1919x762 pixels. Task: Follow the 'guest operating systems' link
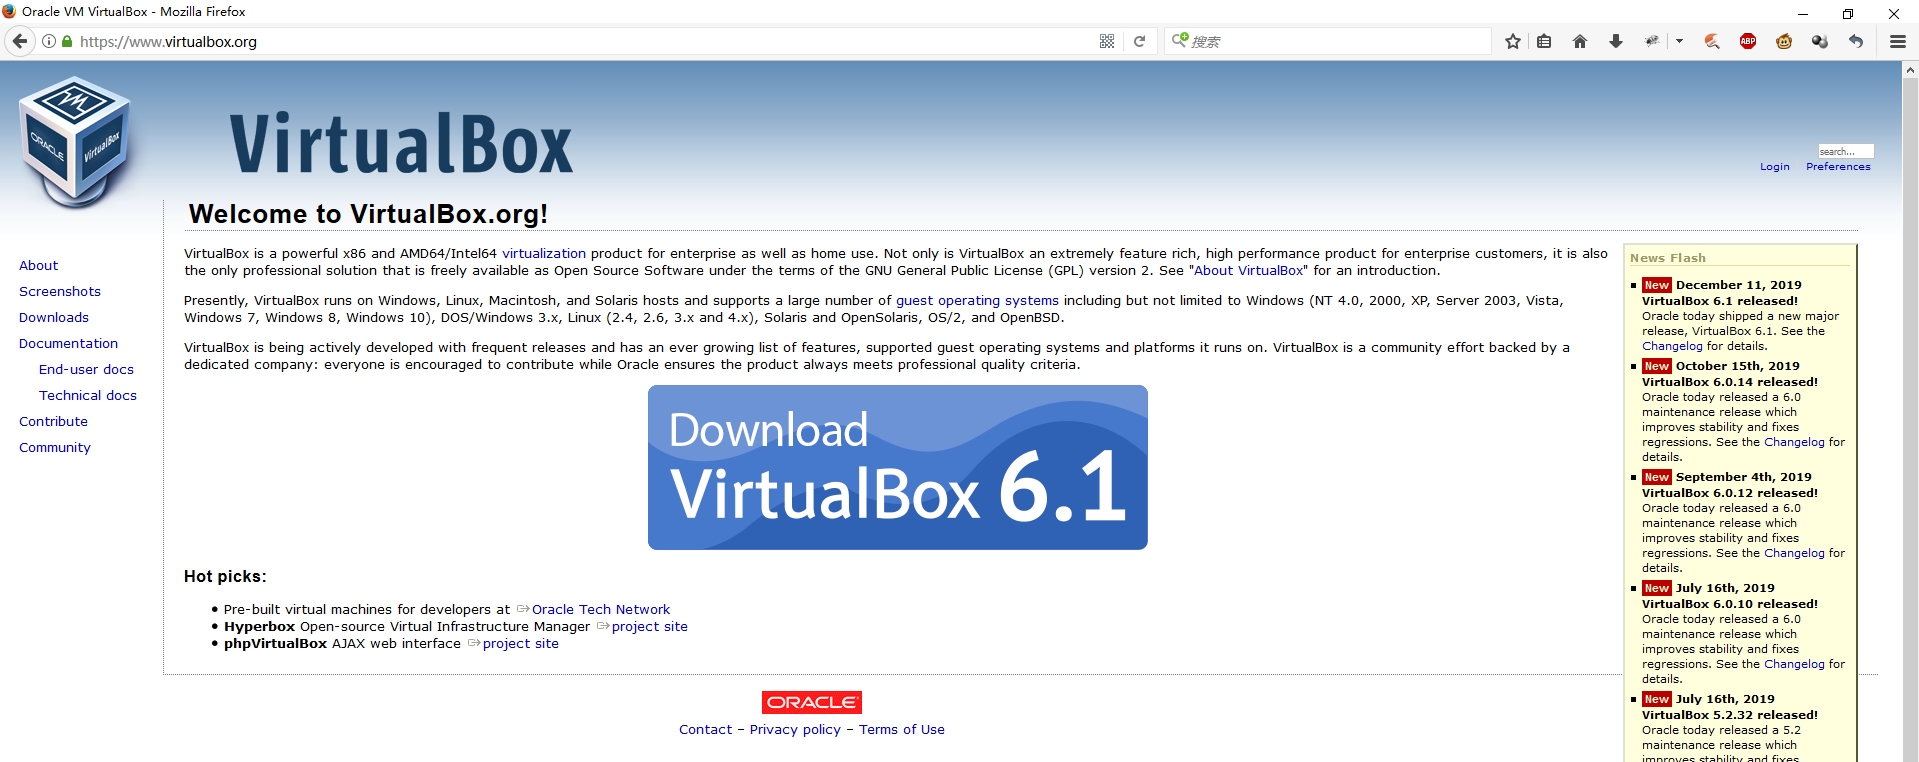coord(977,300)
